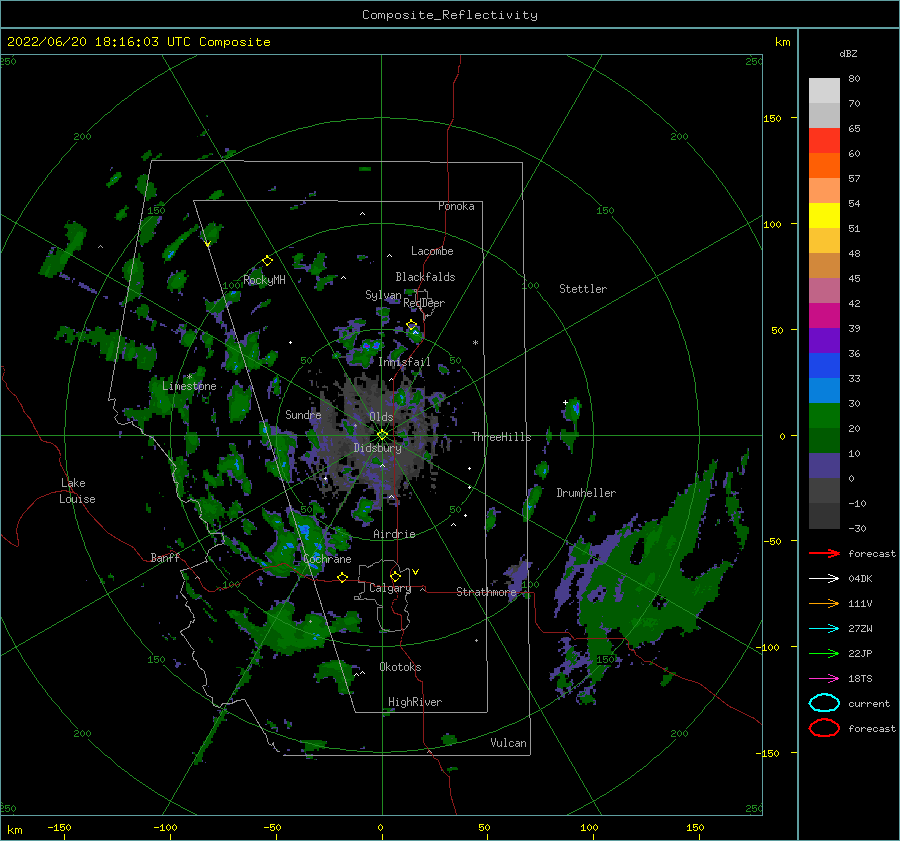Click the Composite_Reflectivity title
The image size is (900, 841).
[449, 15]
